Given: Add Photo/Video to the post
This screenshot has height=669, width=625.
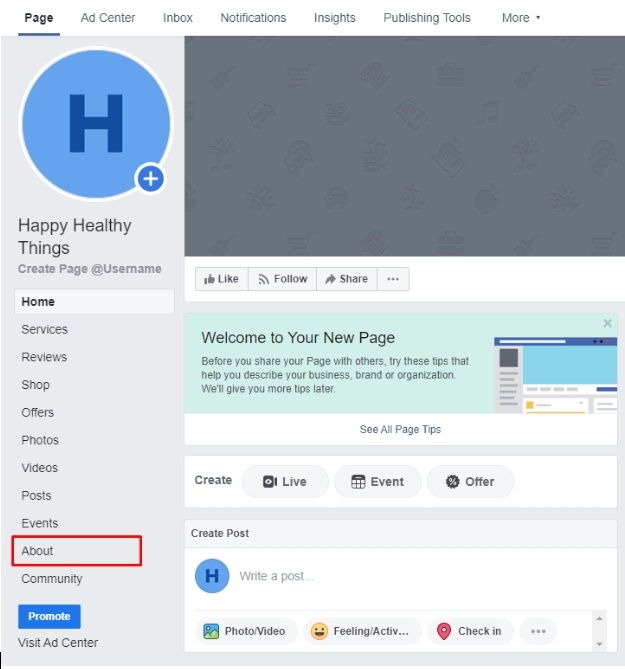Looking at the screenshot, I should click(x=246, y=631).
